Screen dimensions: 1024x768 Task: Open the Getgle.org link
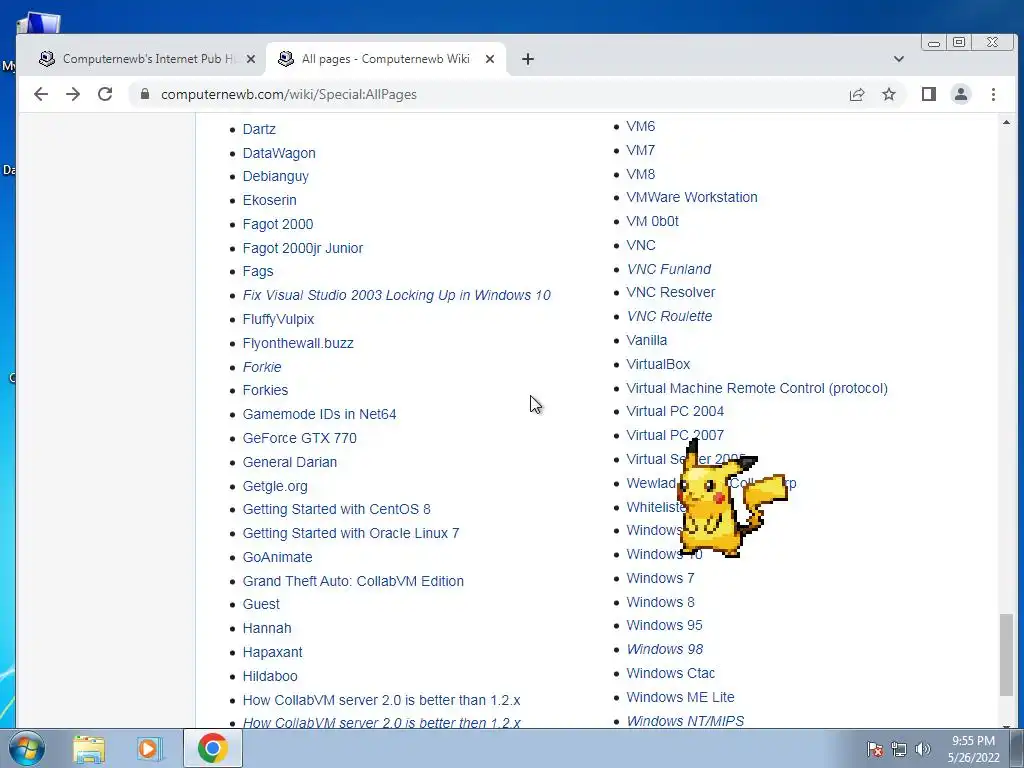tap(275, 486)
